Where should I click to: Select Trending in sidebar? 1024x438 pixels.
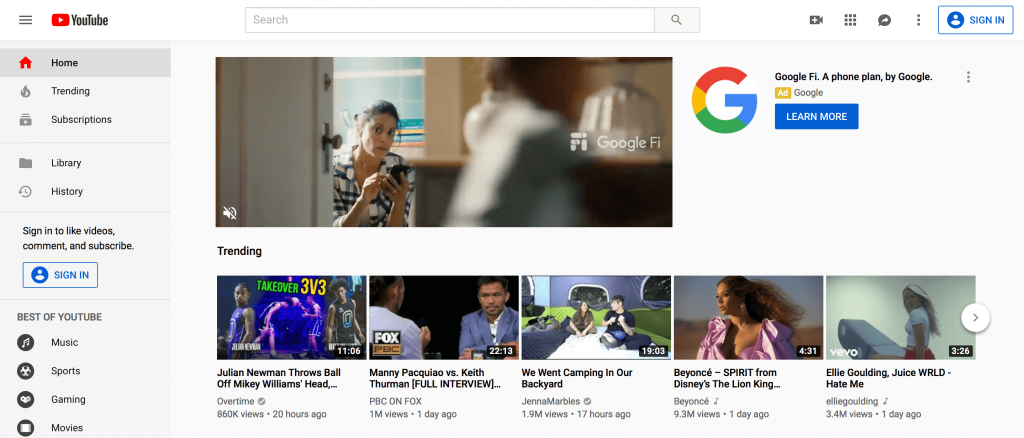point(86,91)
